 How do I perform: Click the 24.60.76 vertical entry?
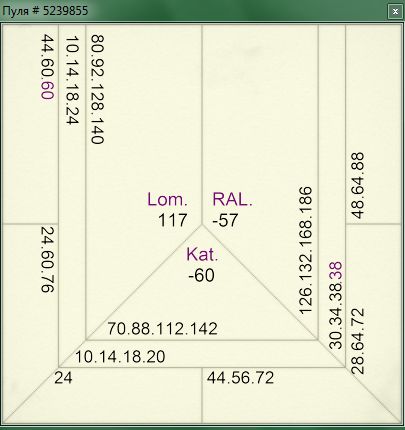point(47,260)
